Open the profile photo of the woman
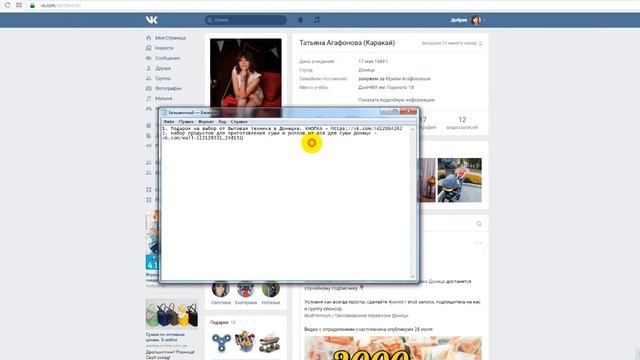640x360 pixels. pyautogui.click(x=246, y=73)
